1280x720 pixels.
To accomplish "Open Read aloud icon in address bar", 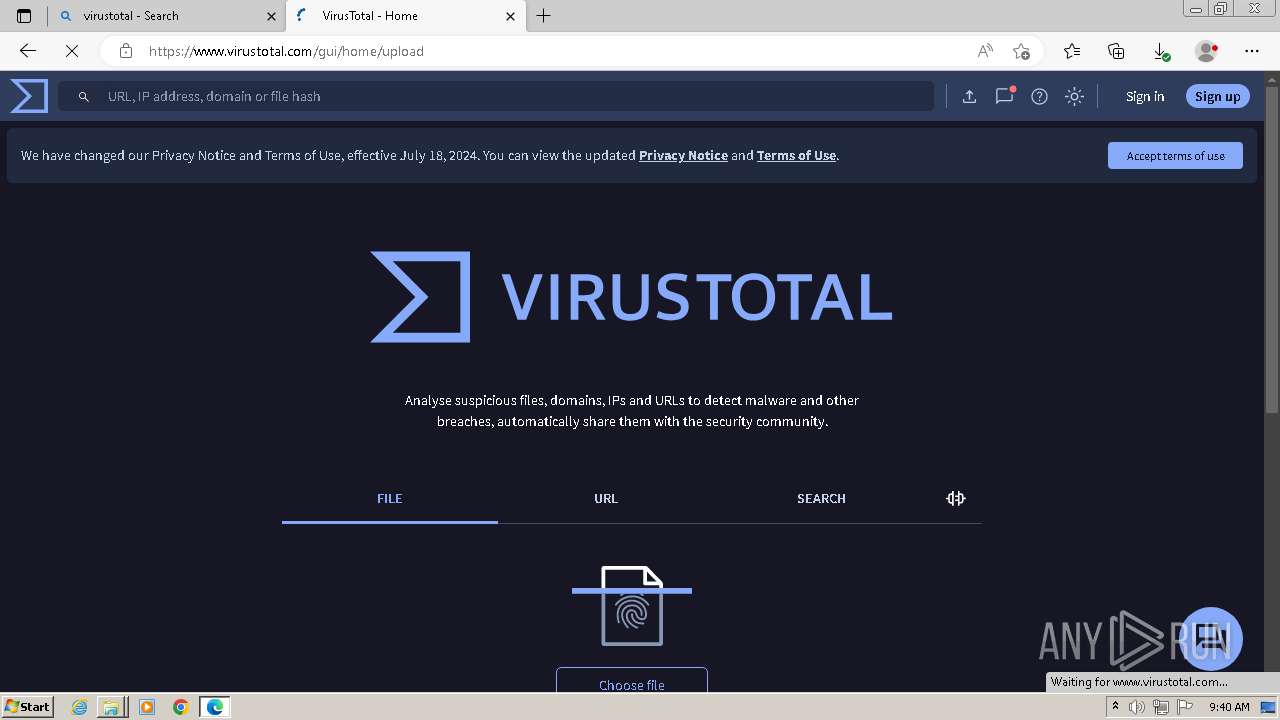I will 985,51.
